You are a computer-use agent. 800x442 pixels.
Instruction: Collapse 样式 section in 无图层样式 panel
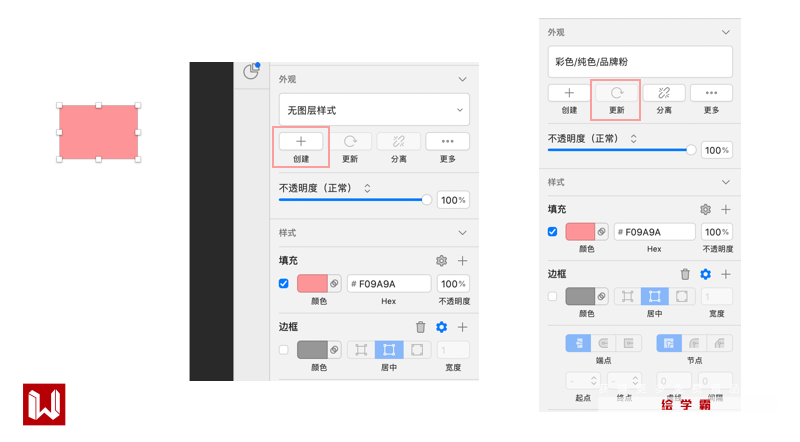[462, 233]
